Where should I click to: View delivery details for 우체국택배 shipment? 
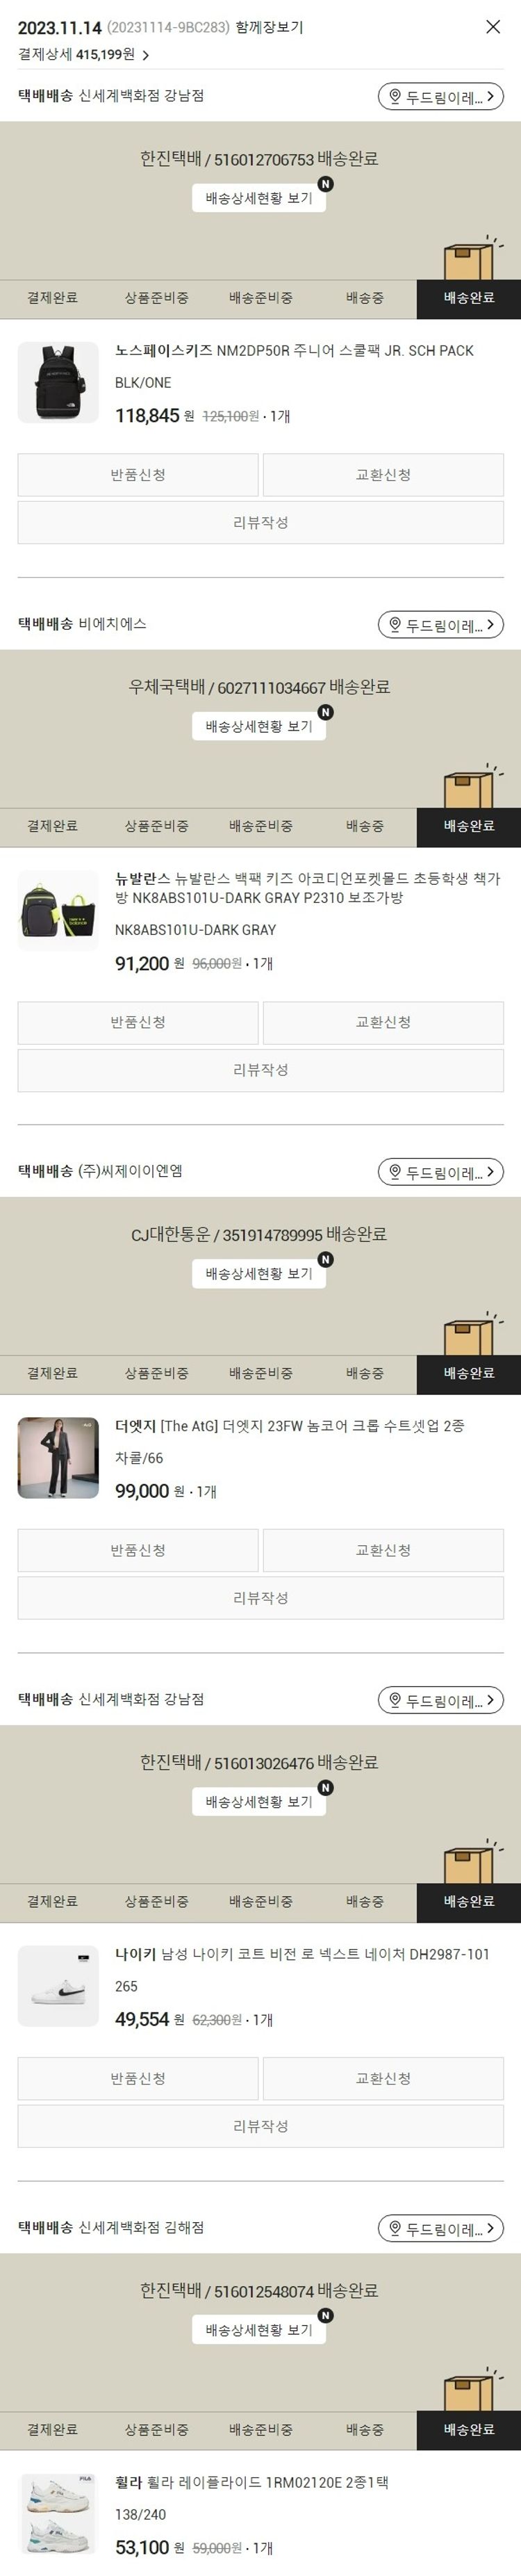click(x=259, y=726)
